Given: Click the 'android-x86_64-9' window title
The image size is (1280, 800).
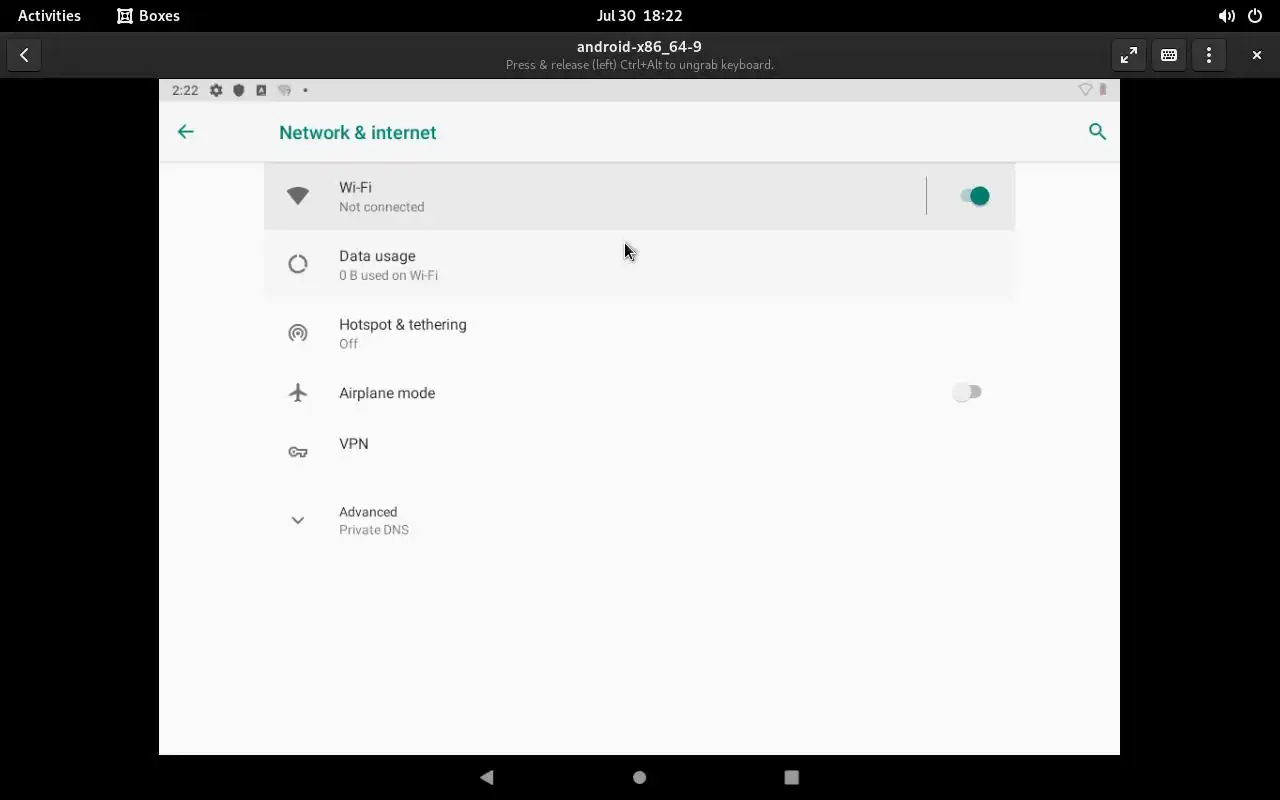Looking at the screenshot, I should [x=639, y=47].
